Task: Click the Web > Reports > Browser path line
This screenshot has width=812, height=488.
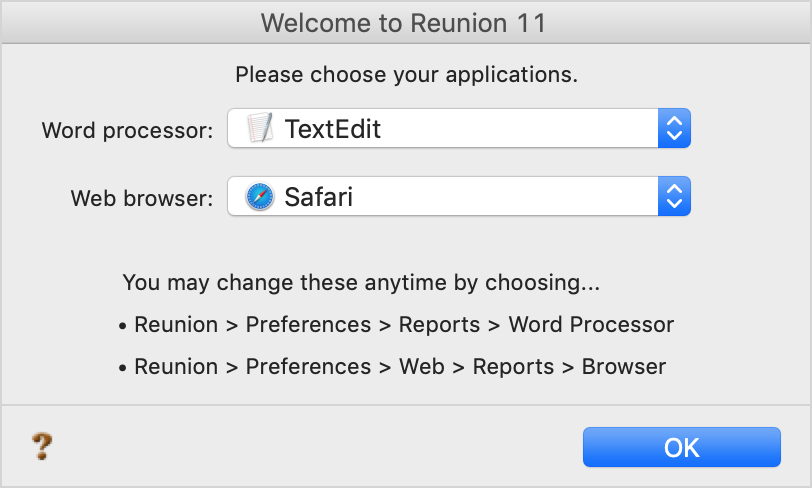Action: coord(392,367)
